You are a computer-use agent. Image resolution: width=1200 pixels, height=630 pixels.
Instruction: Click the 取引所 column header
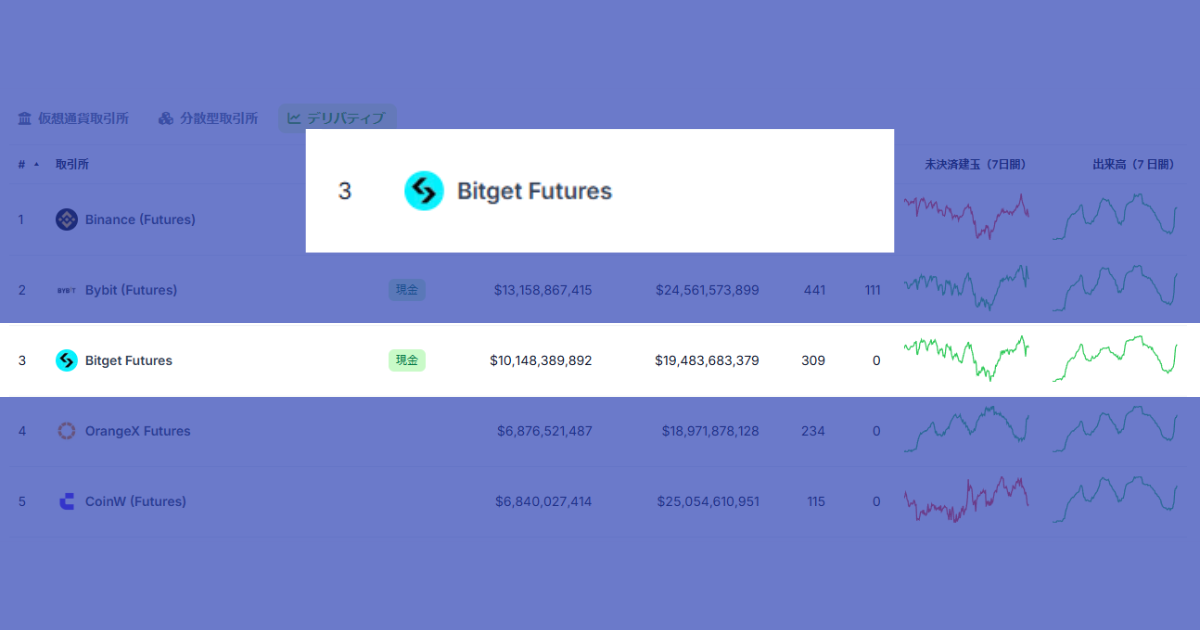click(71, 163)
